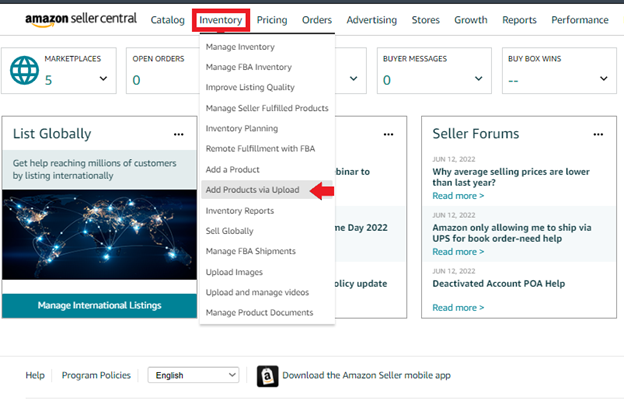Select Manage FBA Inventory menu entry
Viewport: 624px width, 411px height.
(249, 67)
